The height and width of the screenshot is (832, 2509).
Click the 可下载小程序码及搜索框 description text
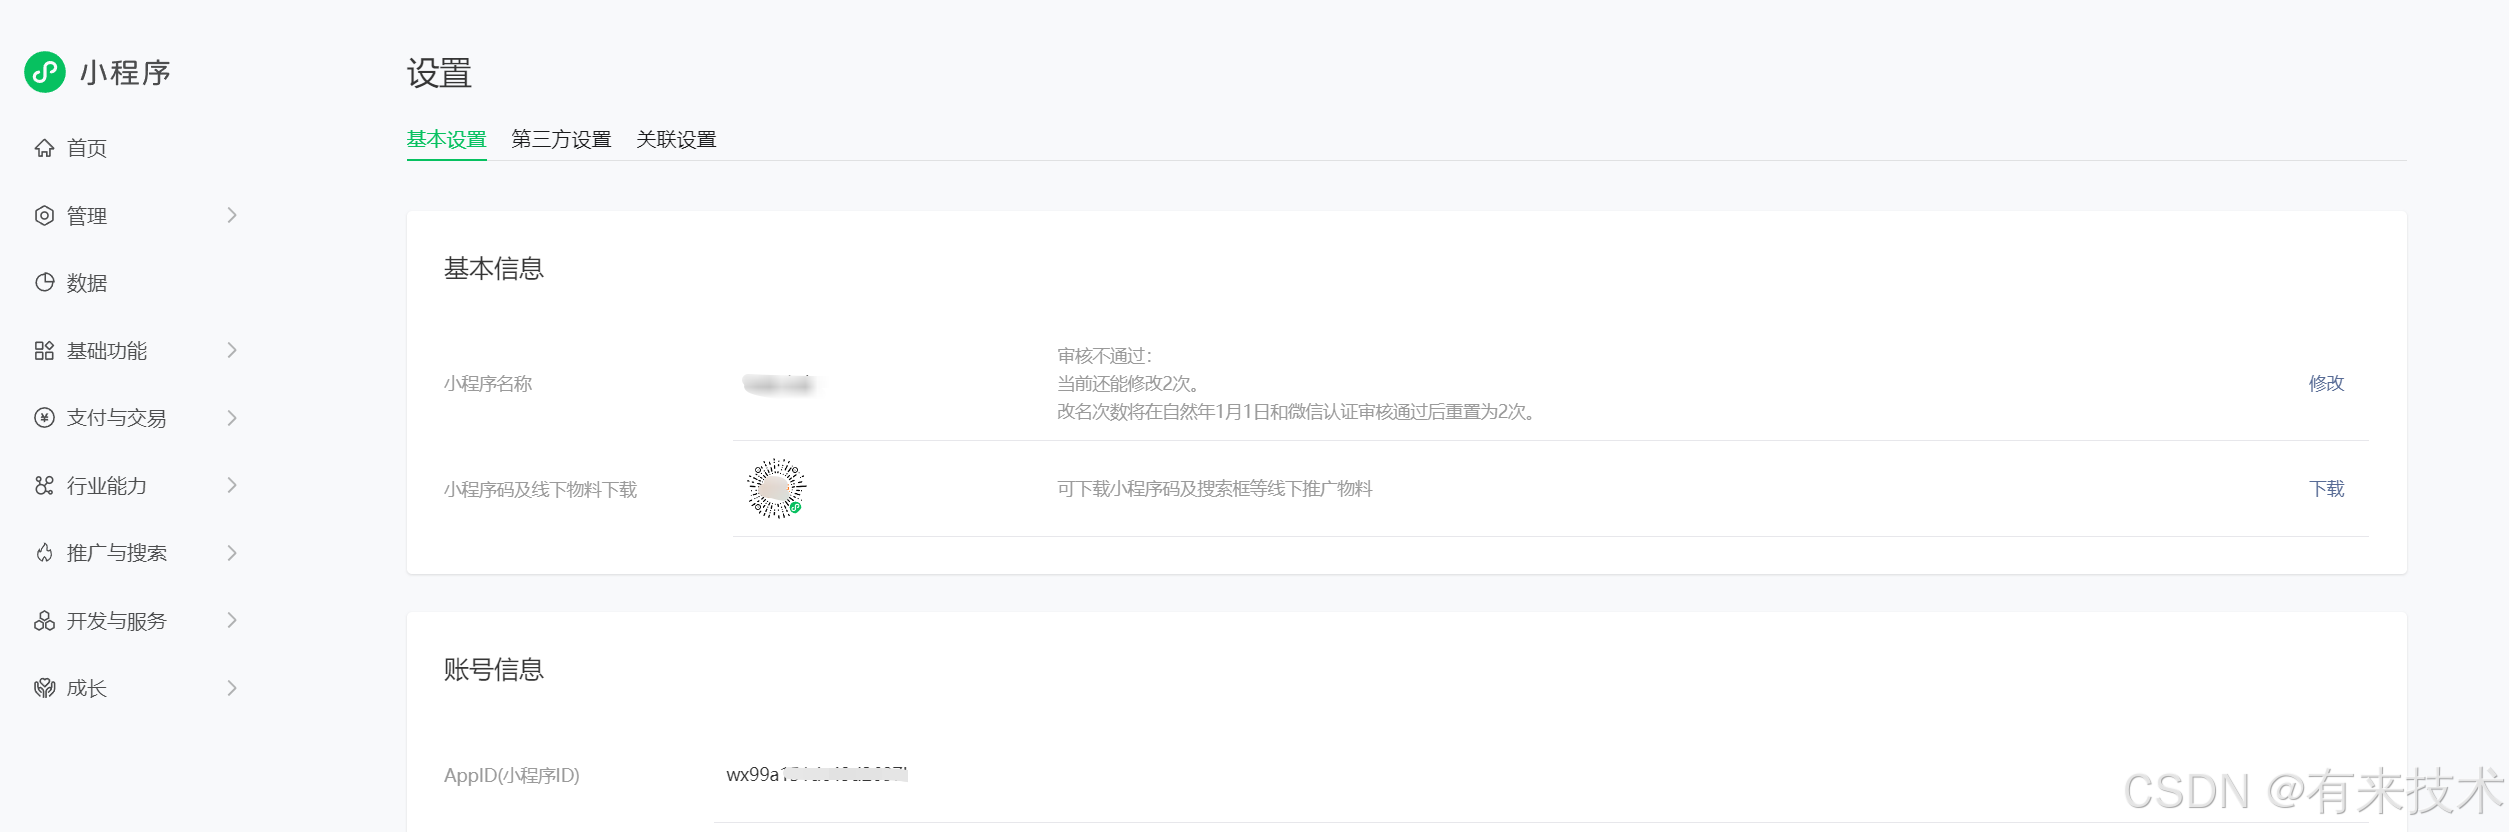pos(1215,488)
